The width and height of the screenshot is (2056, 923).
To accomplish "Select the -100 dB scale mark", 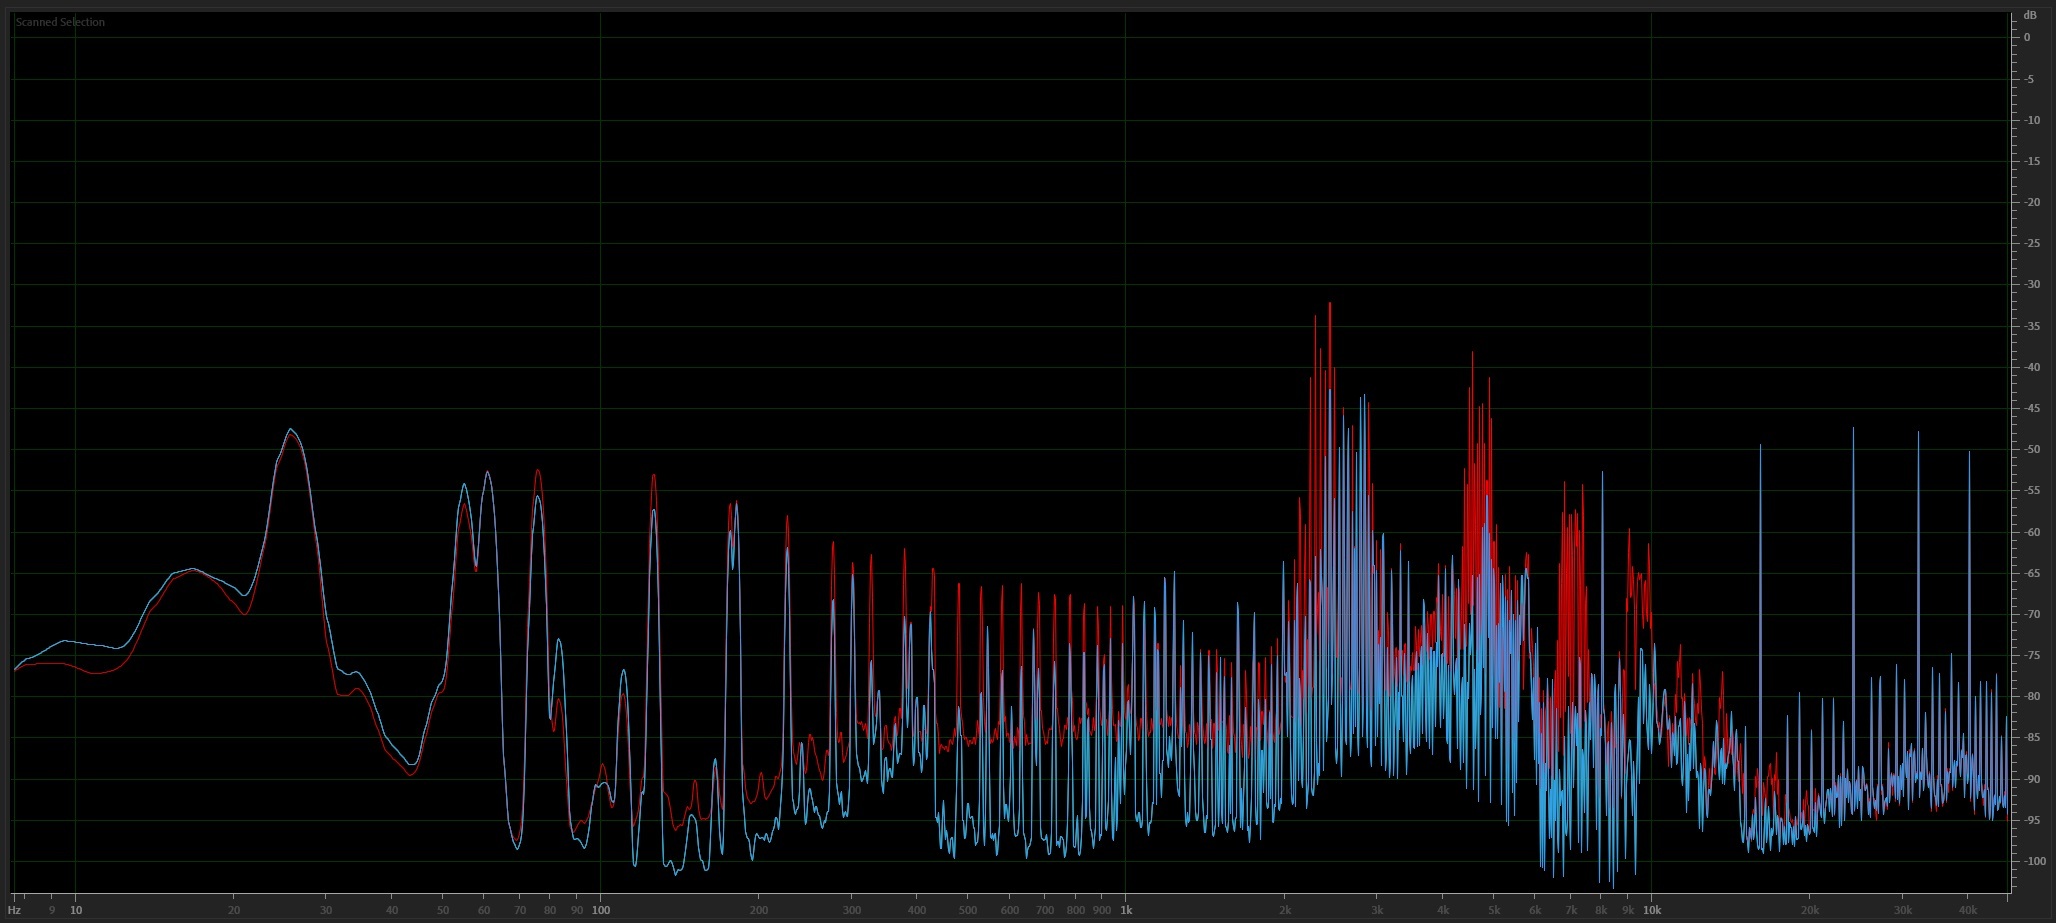I will 2034,861.
